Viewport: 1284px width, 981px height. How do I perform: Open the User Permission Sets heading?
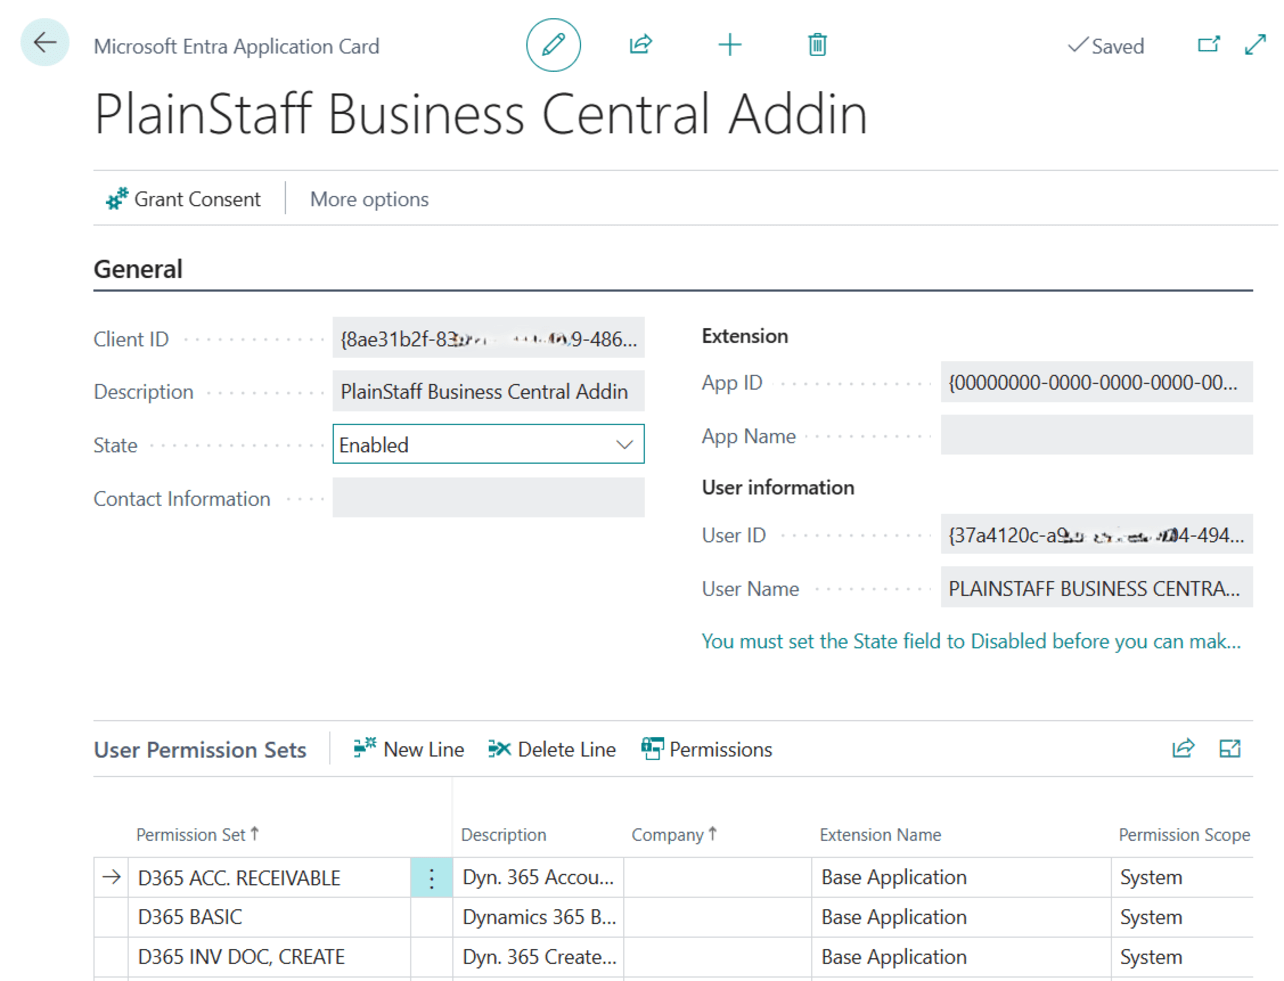(200, 750)
